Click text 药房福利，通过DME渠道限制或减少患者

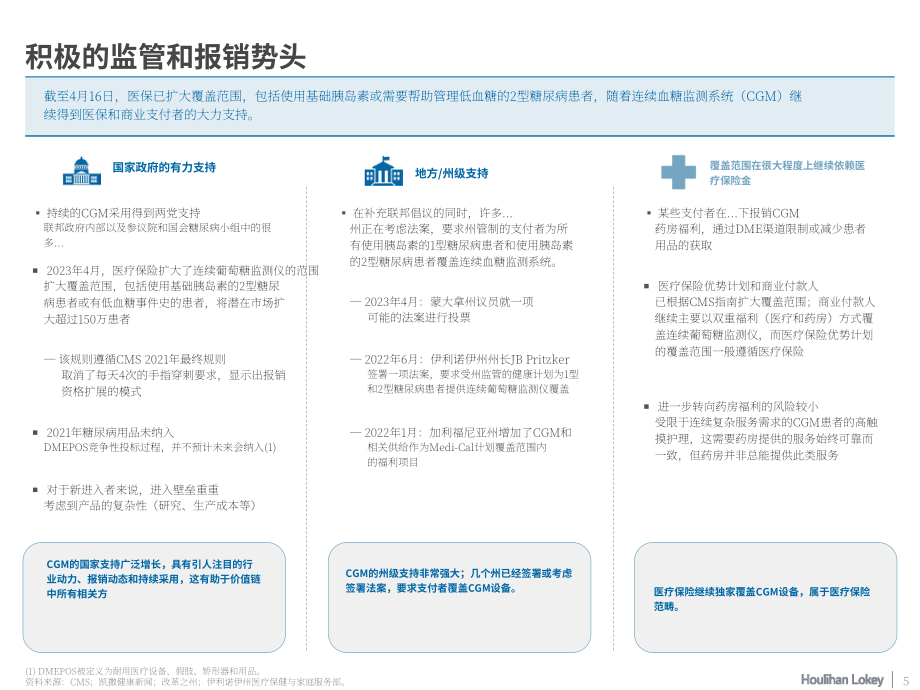point(760,229)
